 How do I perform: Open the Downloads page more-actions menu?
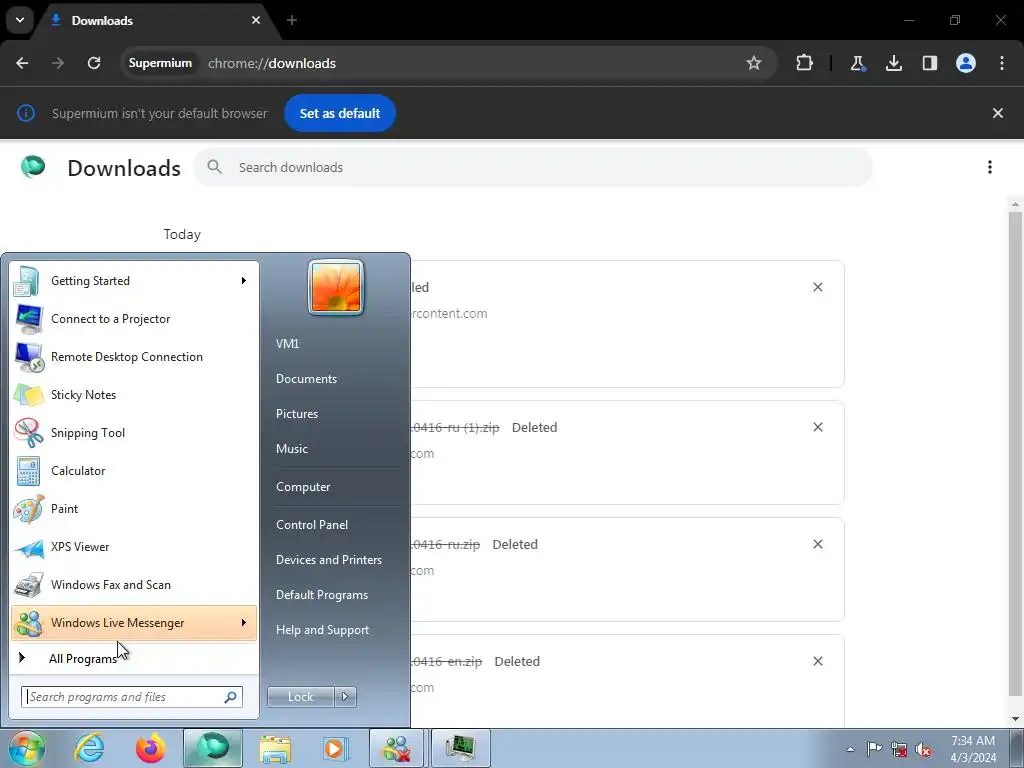click(x=989, y=167)
